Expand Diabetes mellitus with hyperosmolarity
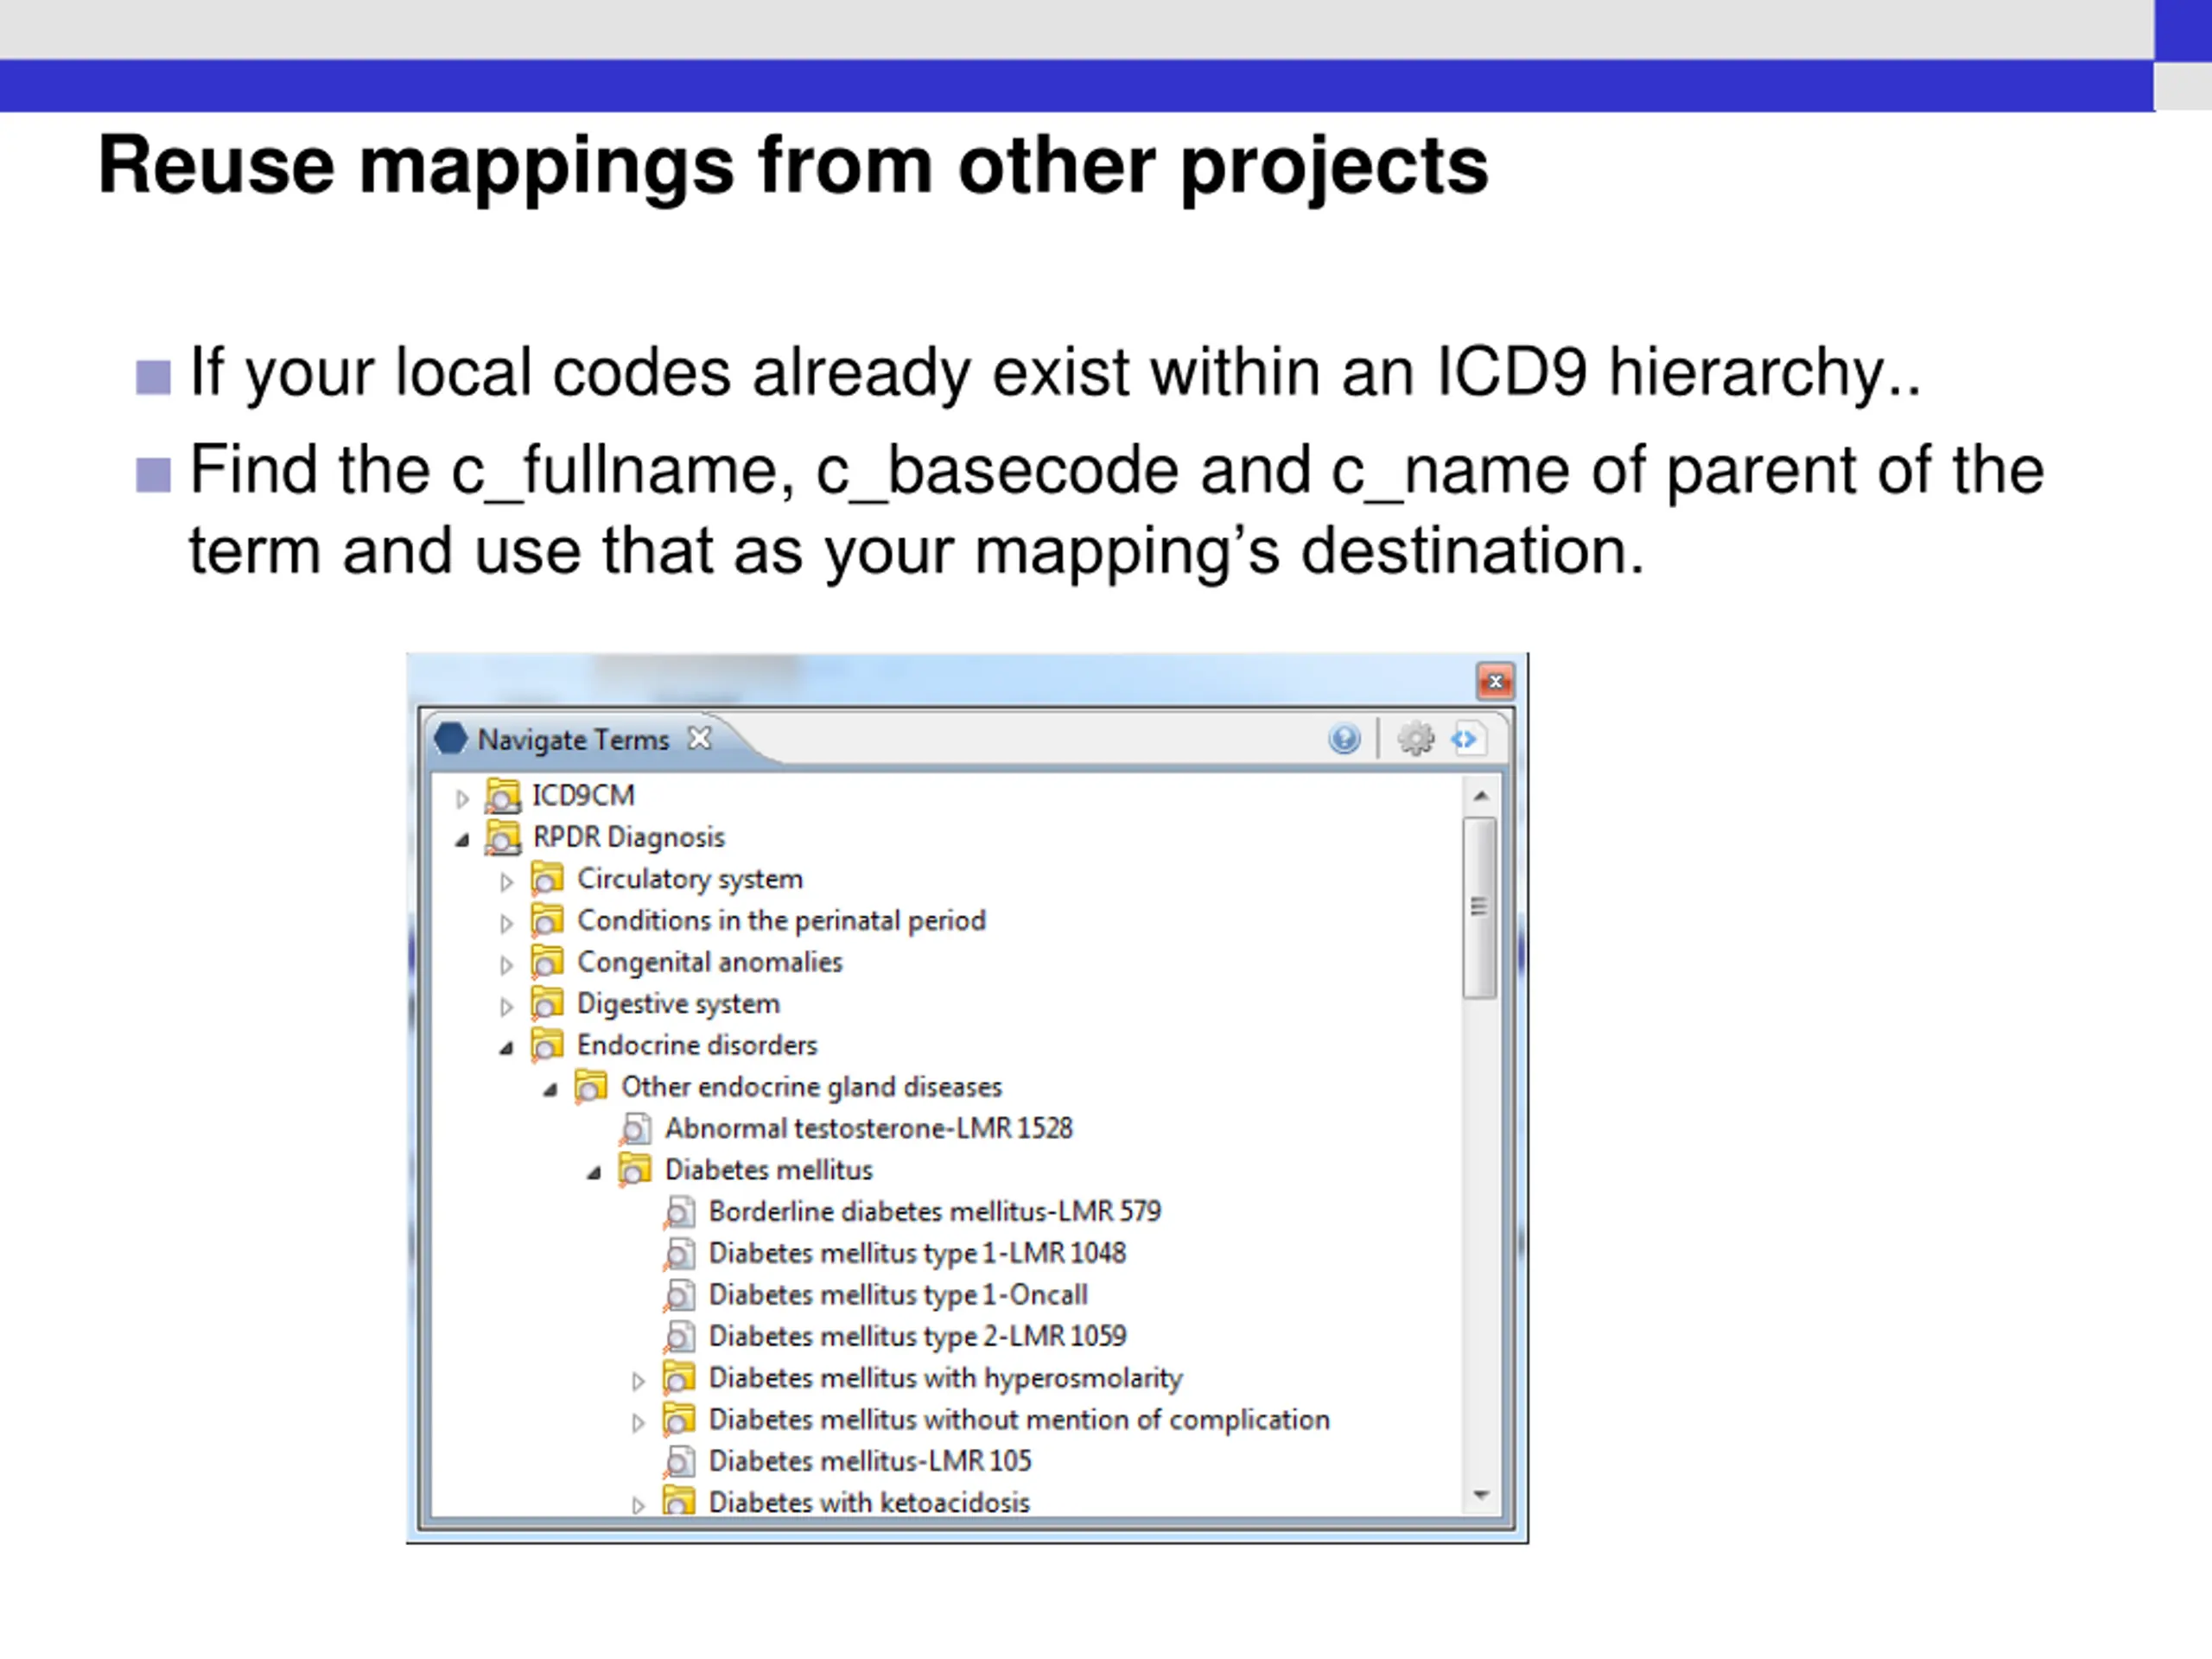Screen dimensions: 2212x1659 pyautogui.click(x=638, y=1381)
